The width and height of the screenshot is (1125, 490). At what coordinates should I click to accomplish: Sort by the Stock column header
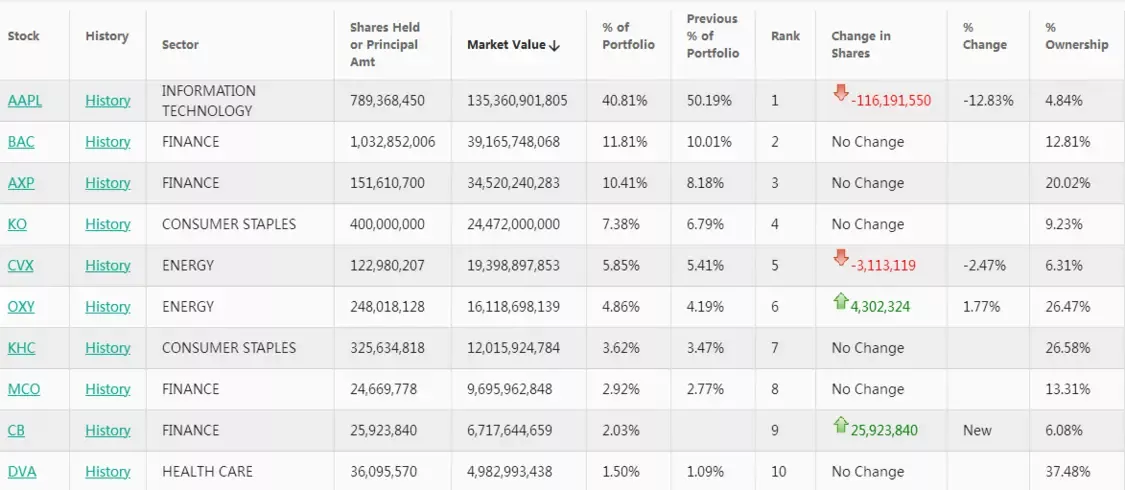pos(24,36)
